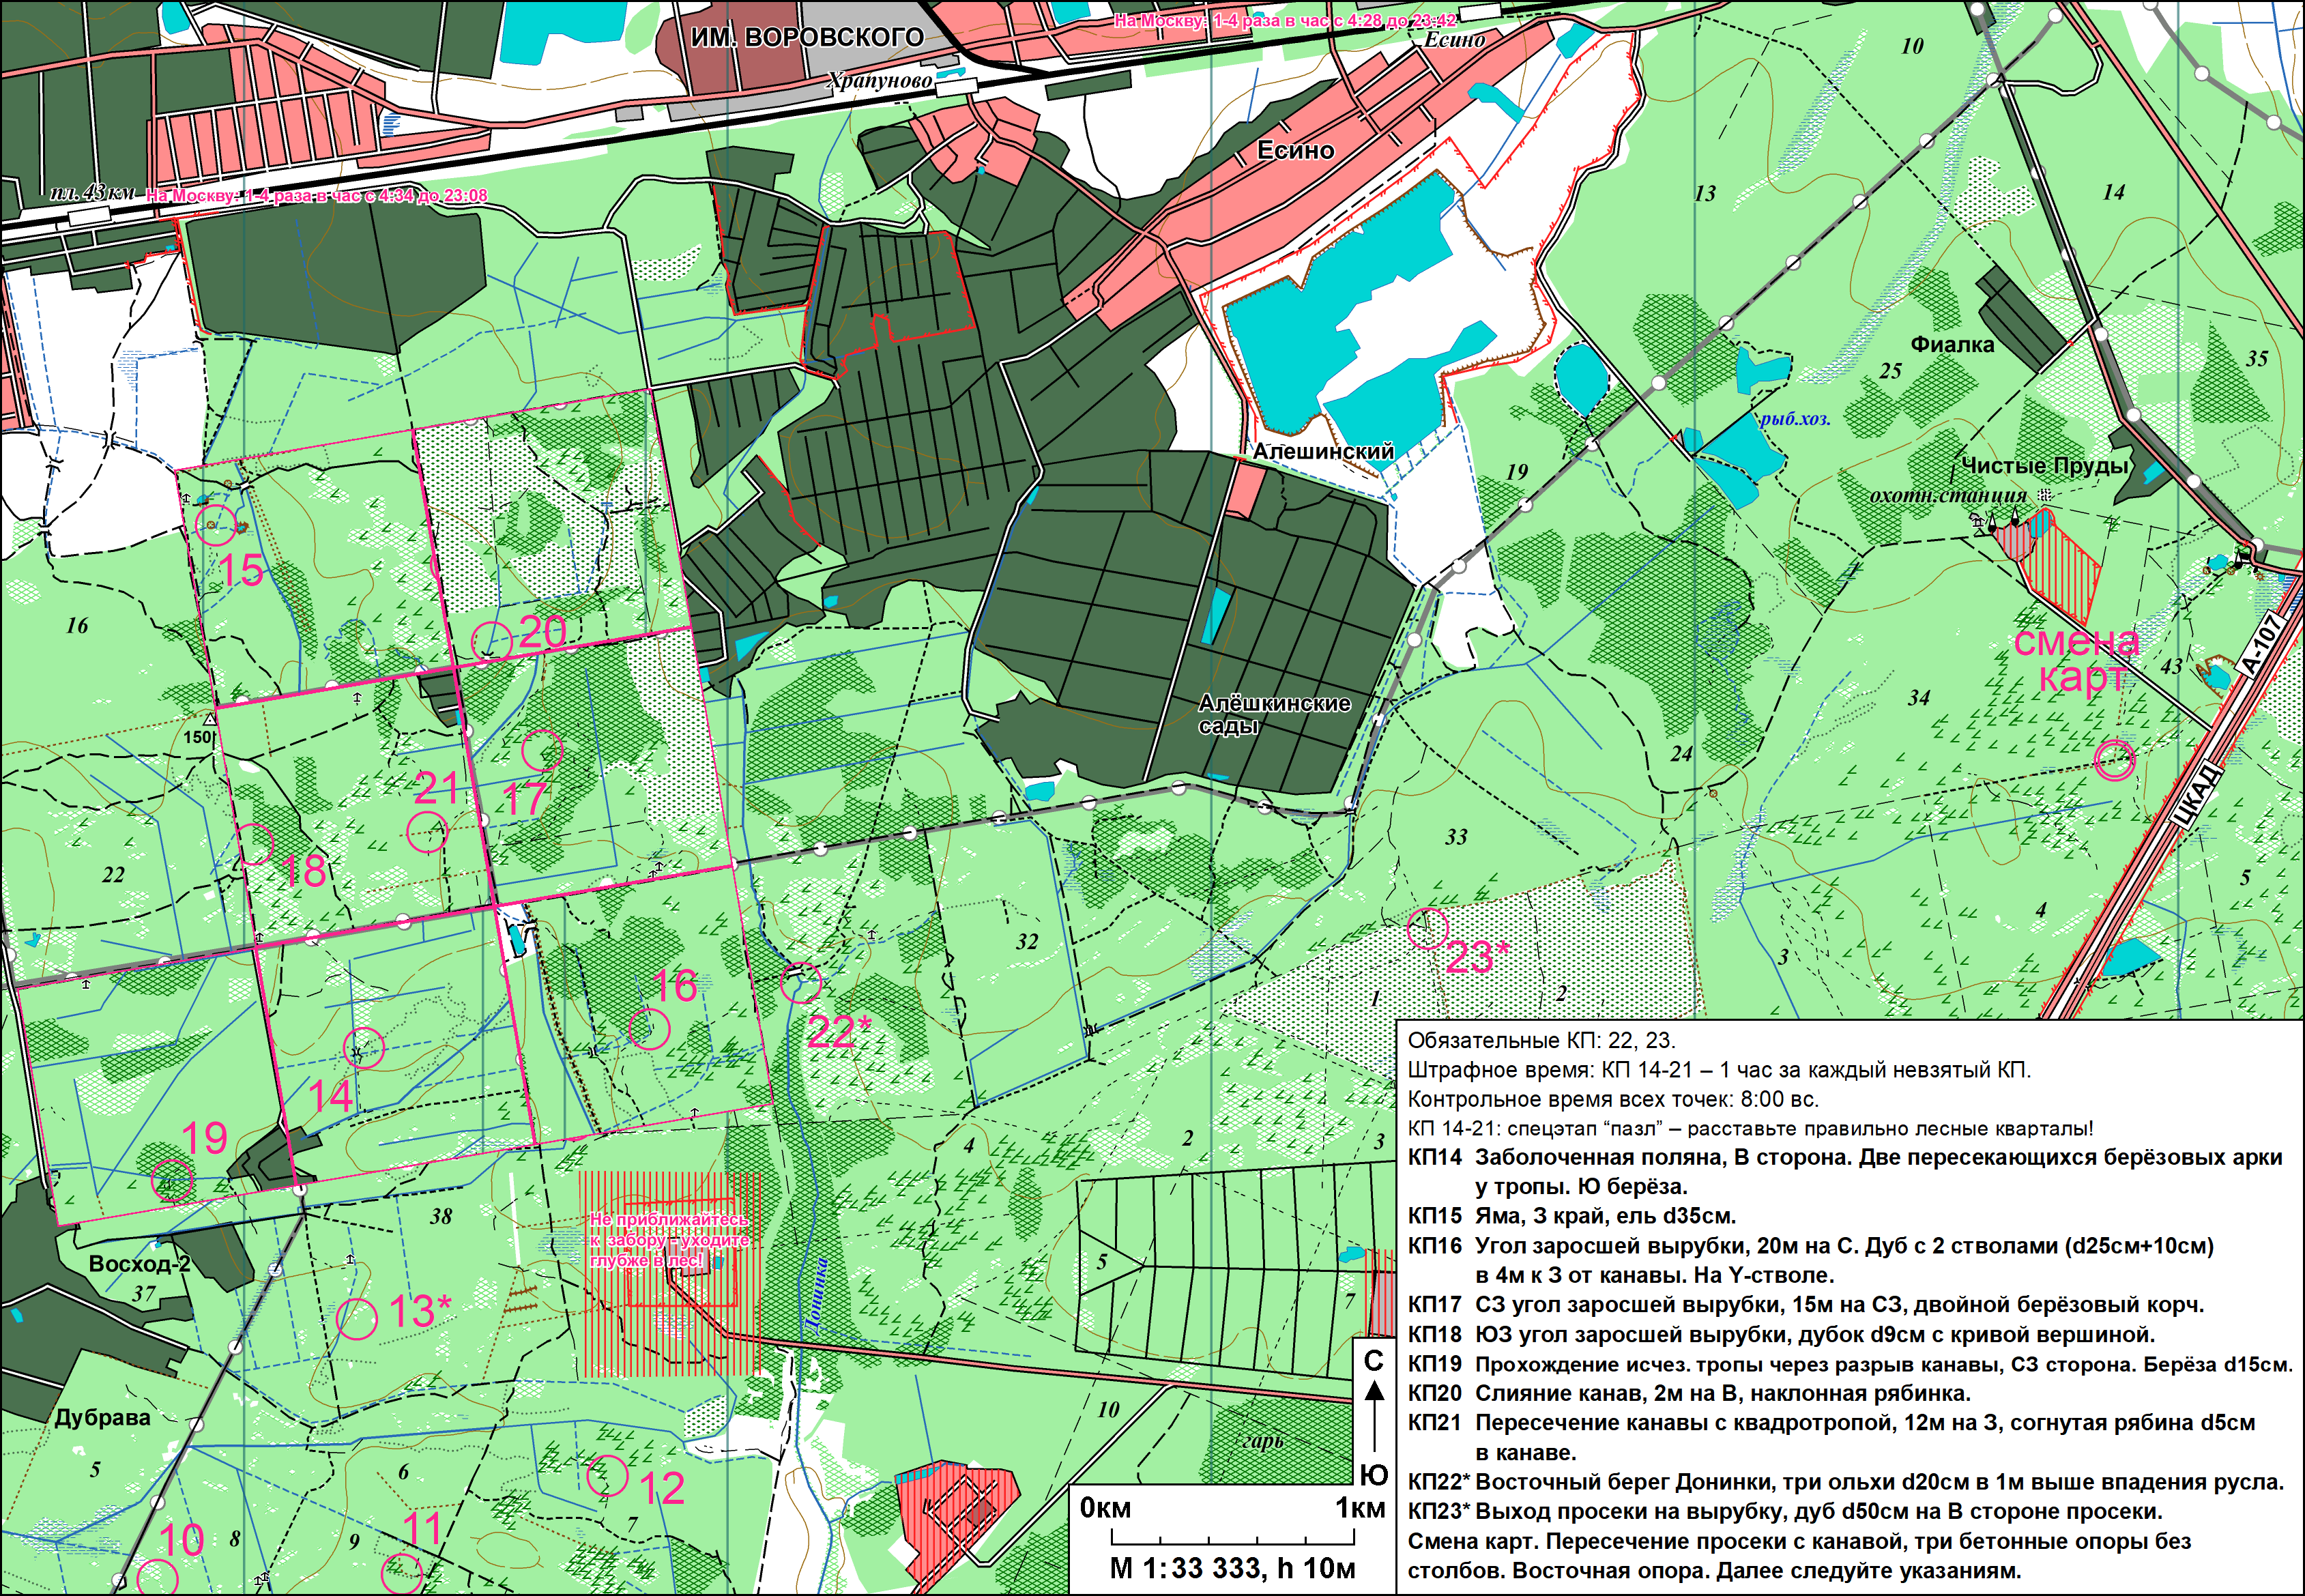Select control point circle 18
Viewport: 2305px width, 1596px height.
click(x=254, y=843)
